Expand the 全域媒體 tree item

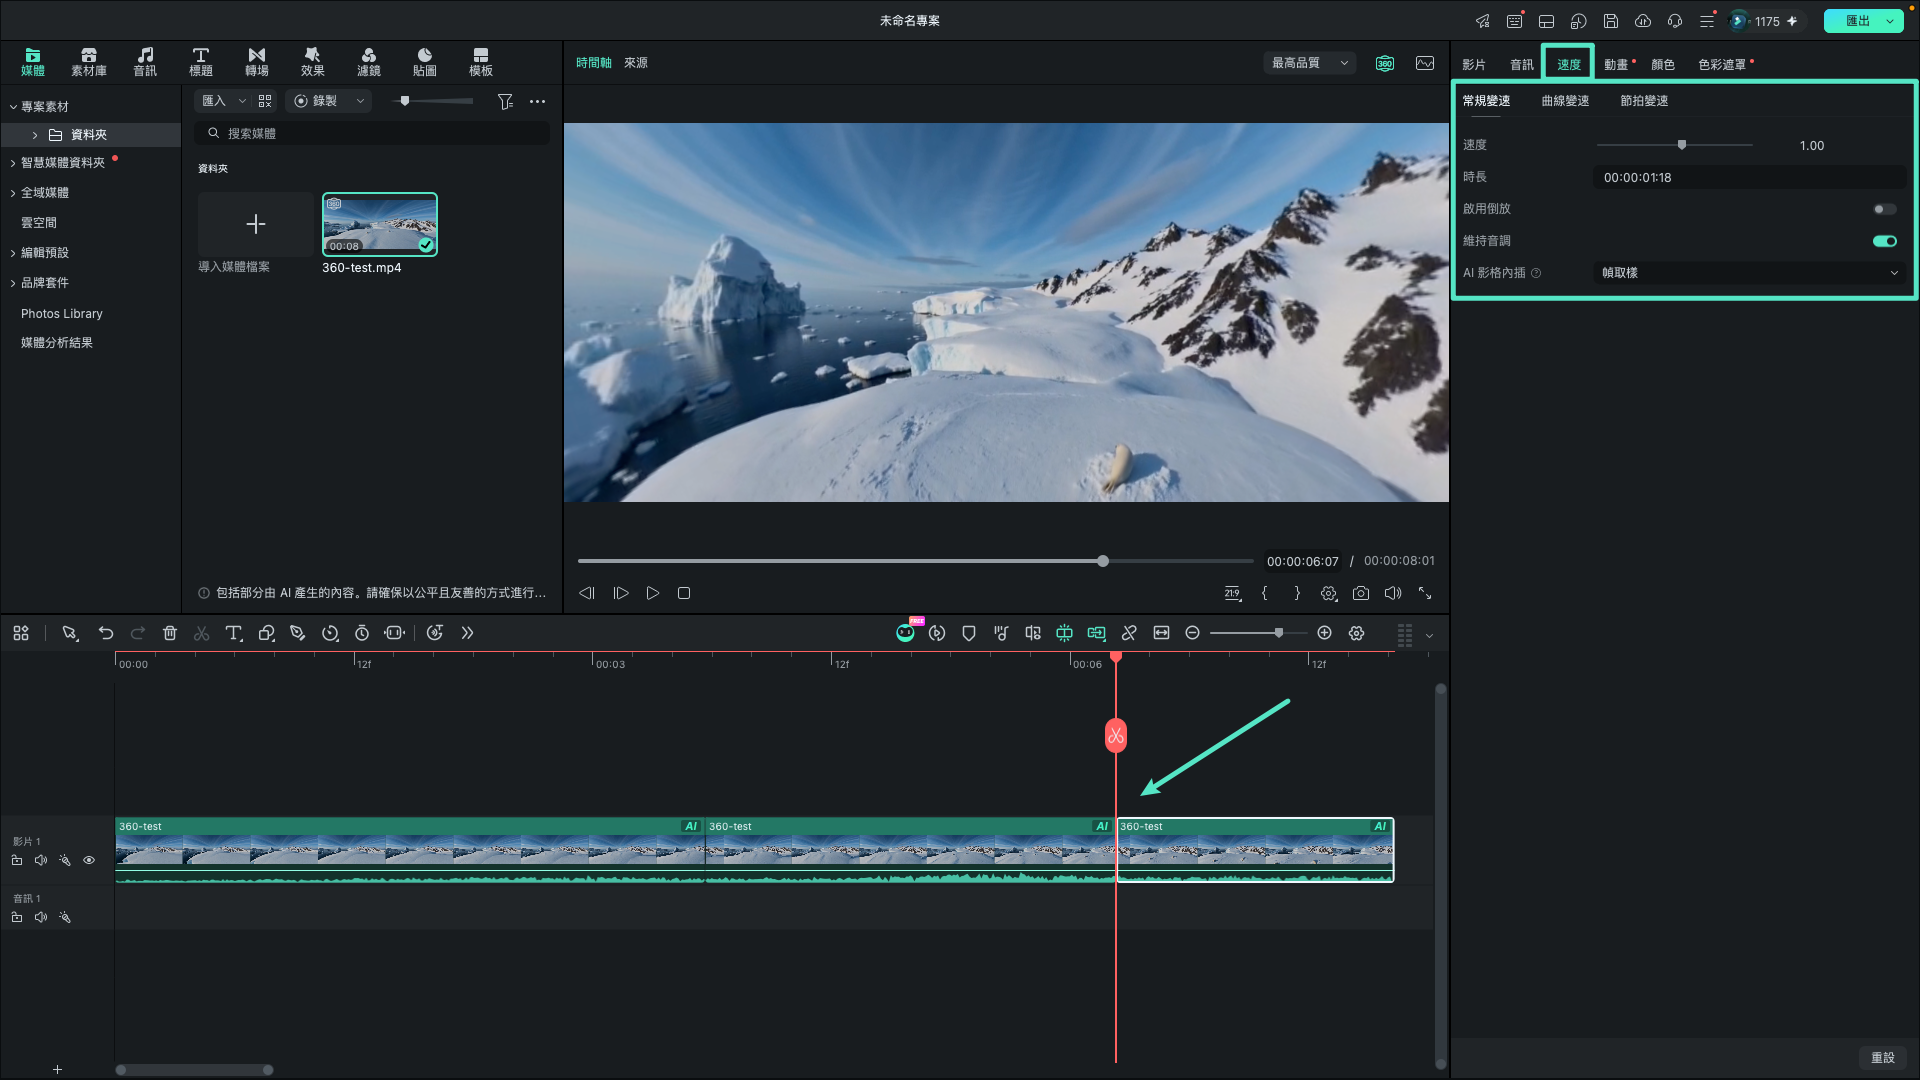click(13, 193)
